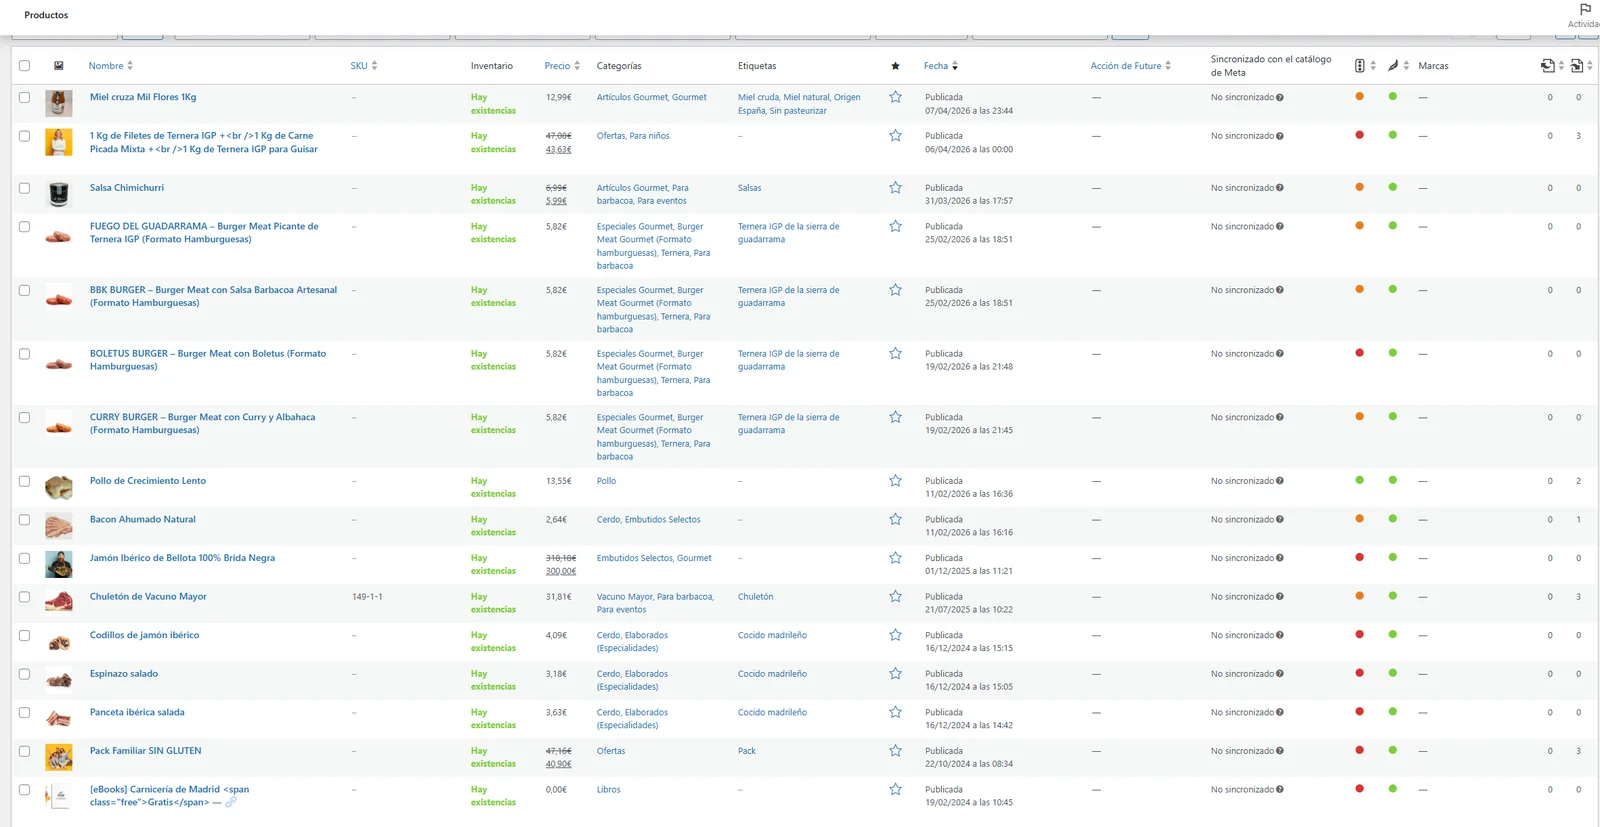Tick the Bacon Ahumado Natural checkbox
The height and width of the screenshot is (827, 1600).
pos(24,520)
